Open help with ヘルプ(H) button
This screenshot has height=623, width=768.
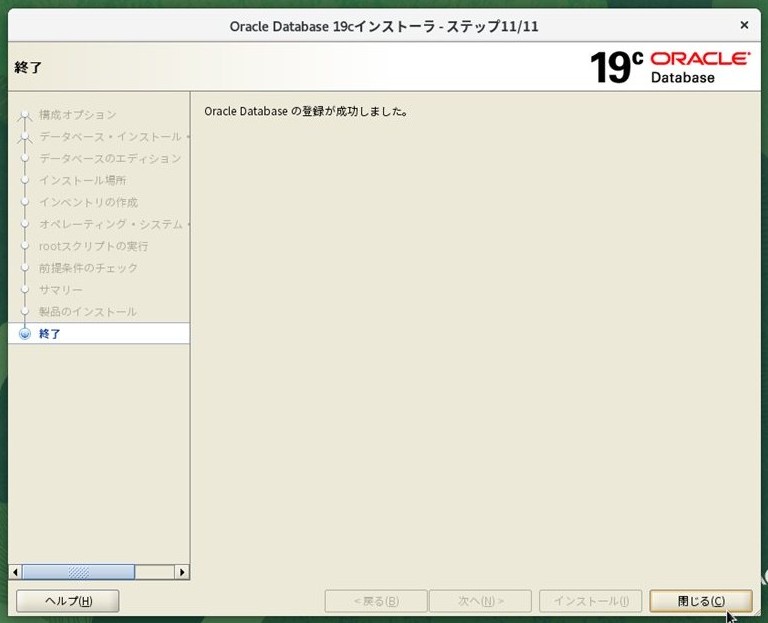click(x=68, y=601)
